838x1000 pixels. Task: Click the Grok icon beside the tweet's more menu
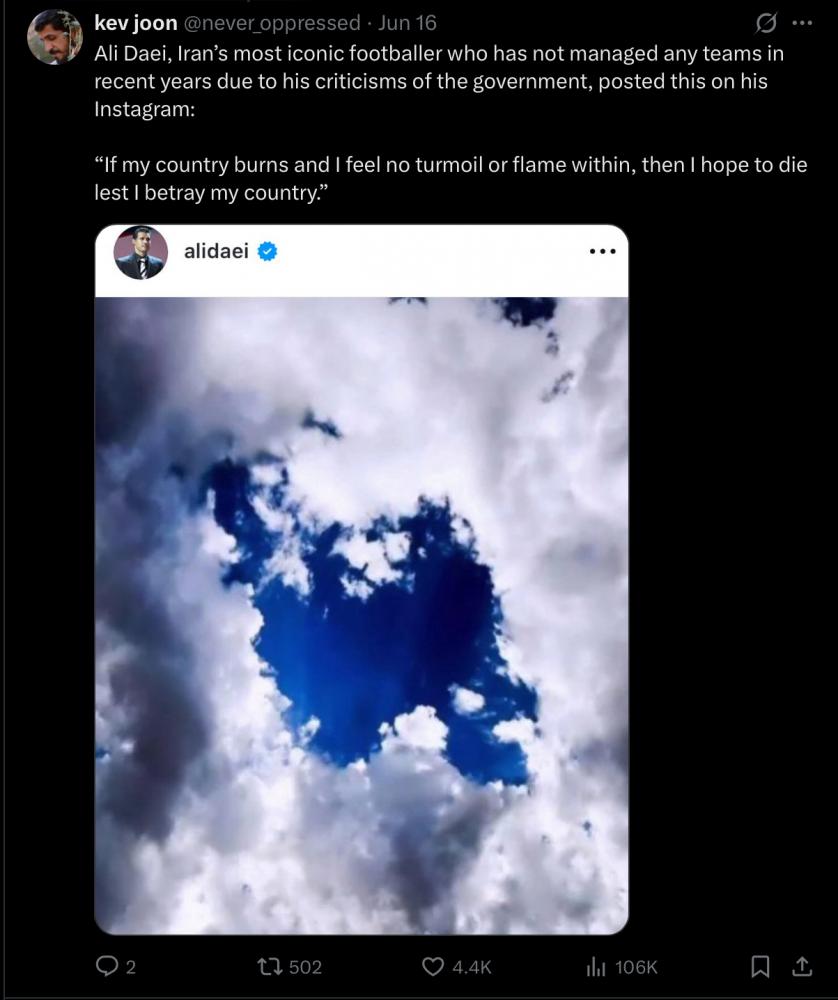[769, 22]
